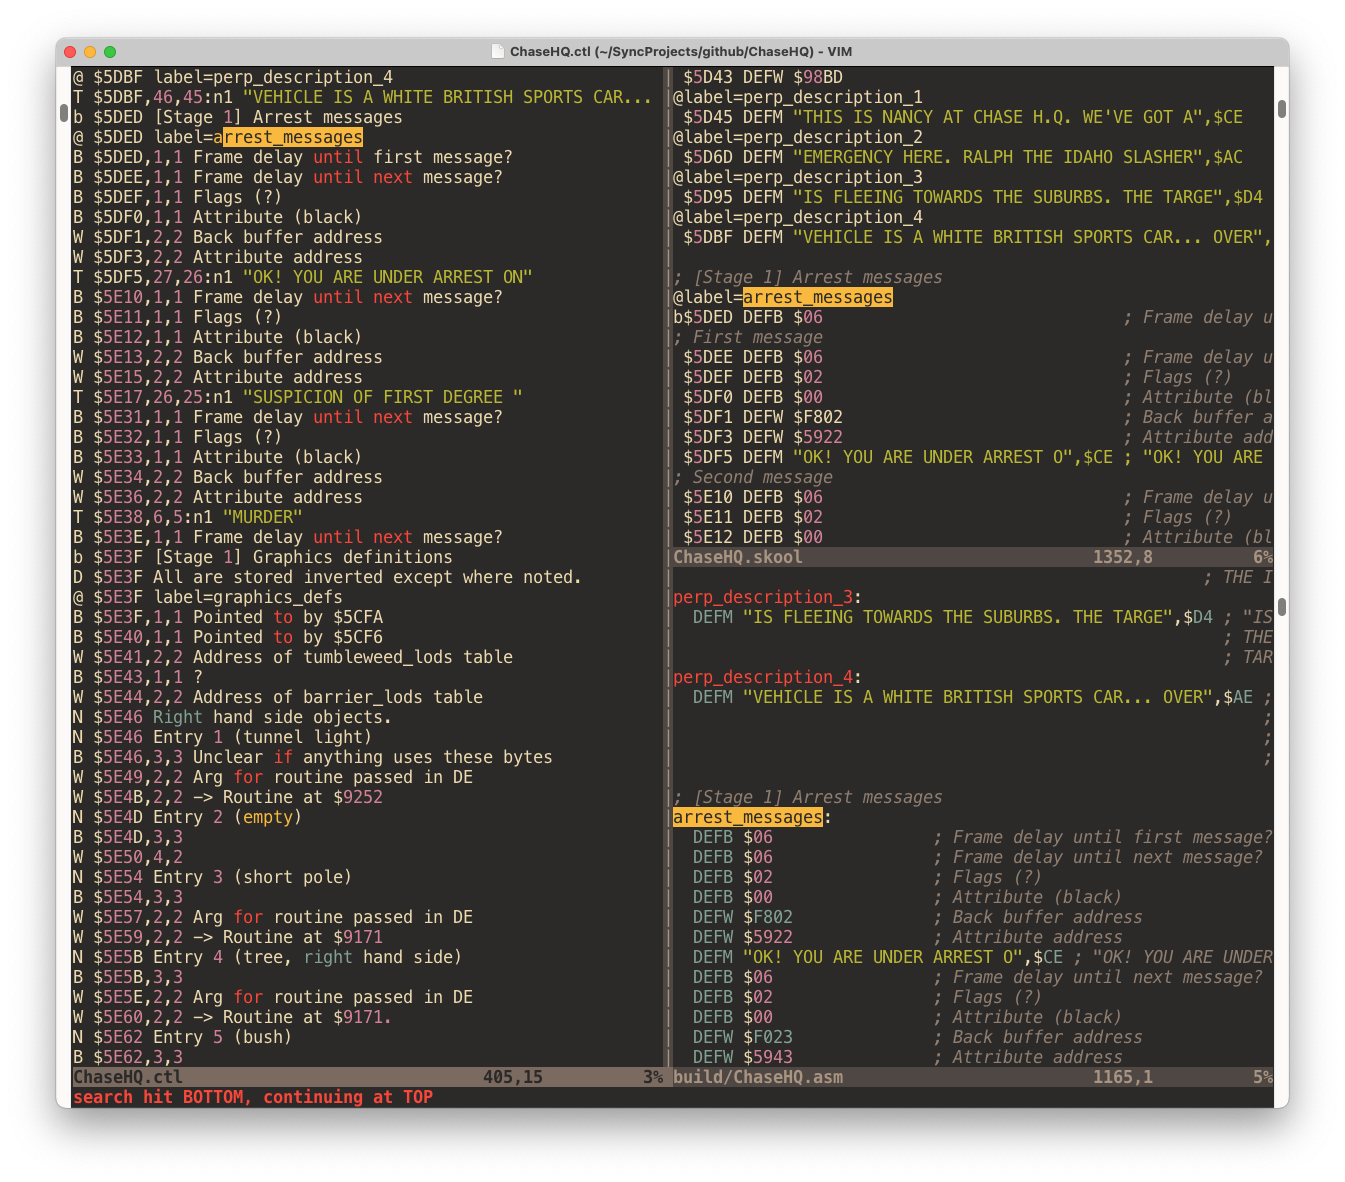Click the 'Address of tumbleweed_lods table' line
Image resolution: width=1345 pixels, height=1182 pixels.
293,657
